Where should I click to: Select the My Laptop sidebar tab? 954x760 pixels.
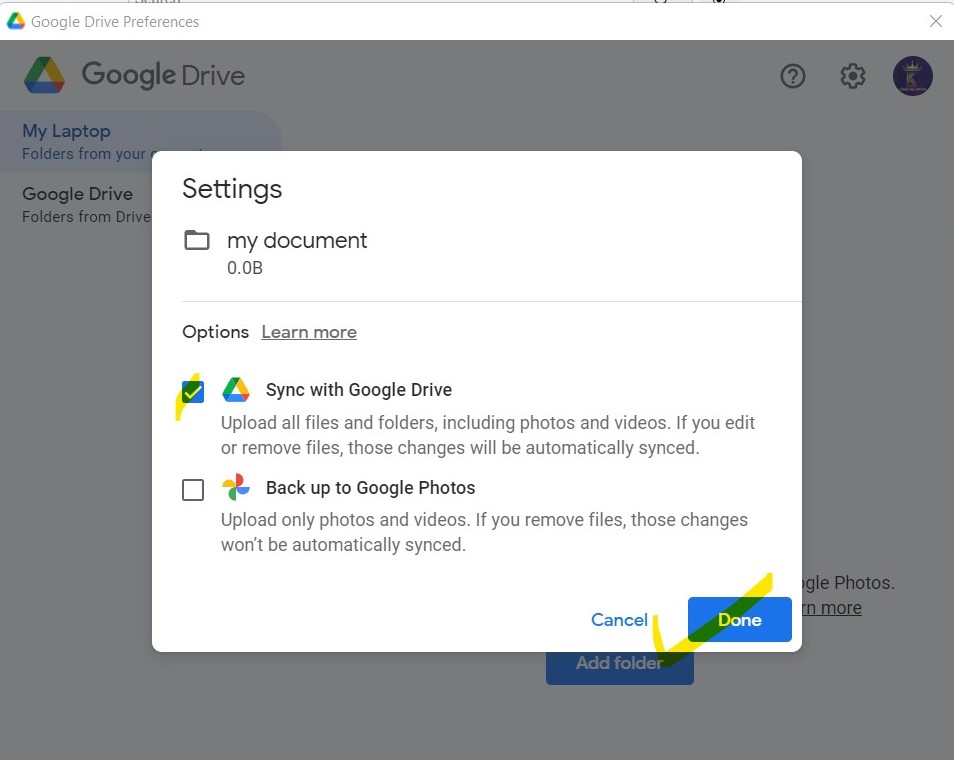(141, 141)
